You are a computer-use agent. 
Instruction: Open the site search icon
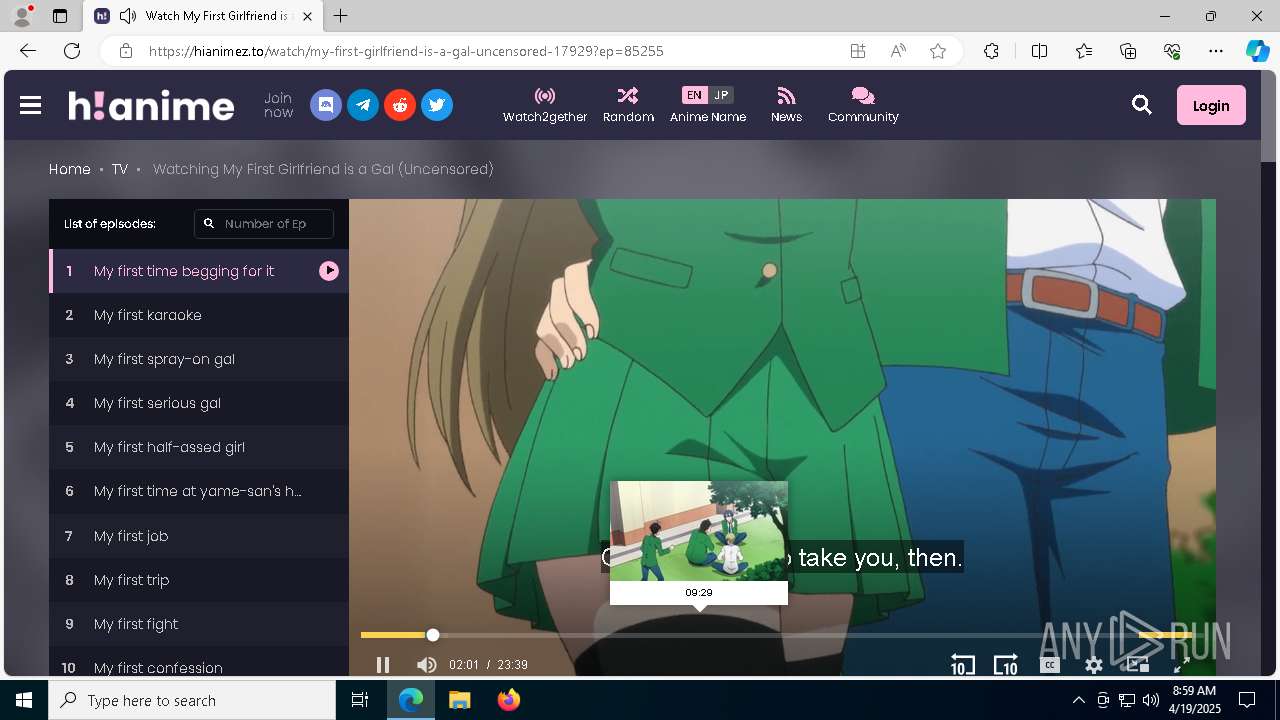point(1141,105)
